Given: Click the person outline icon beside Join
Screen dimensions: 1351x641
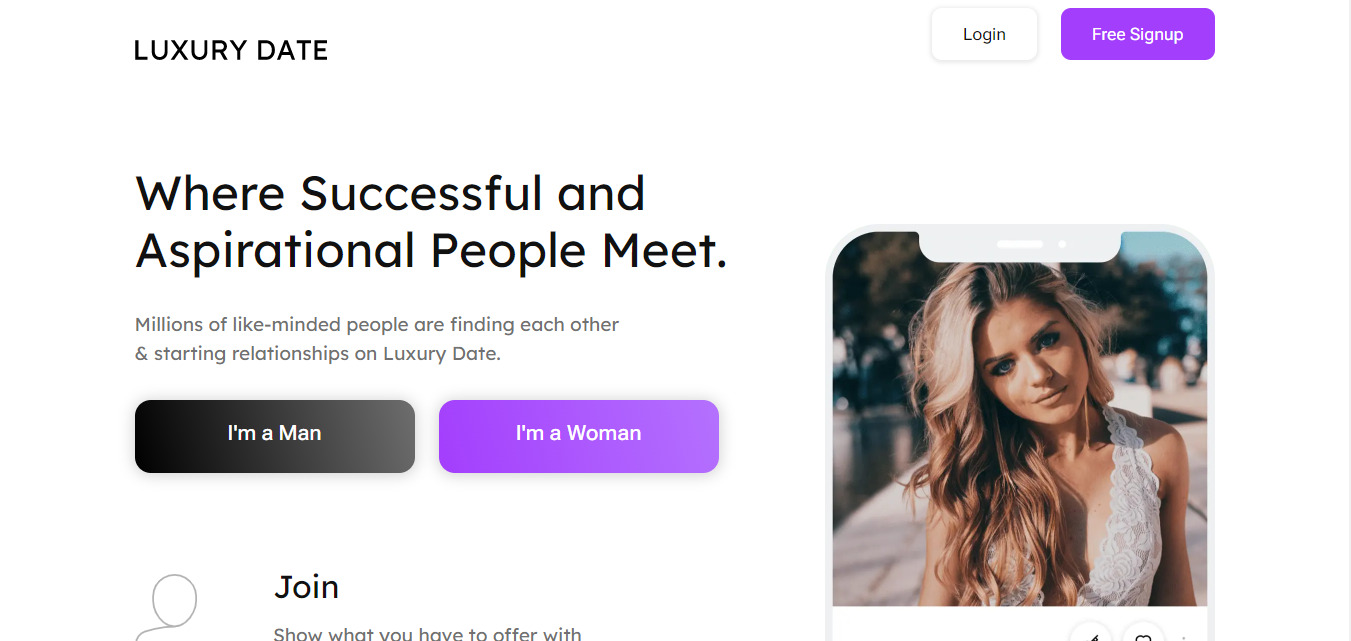Looking at the screenshot, I should [x=166, y=607].
